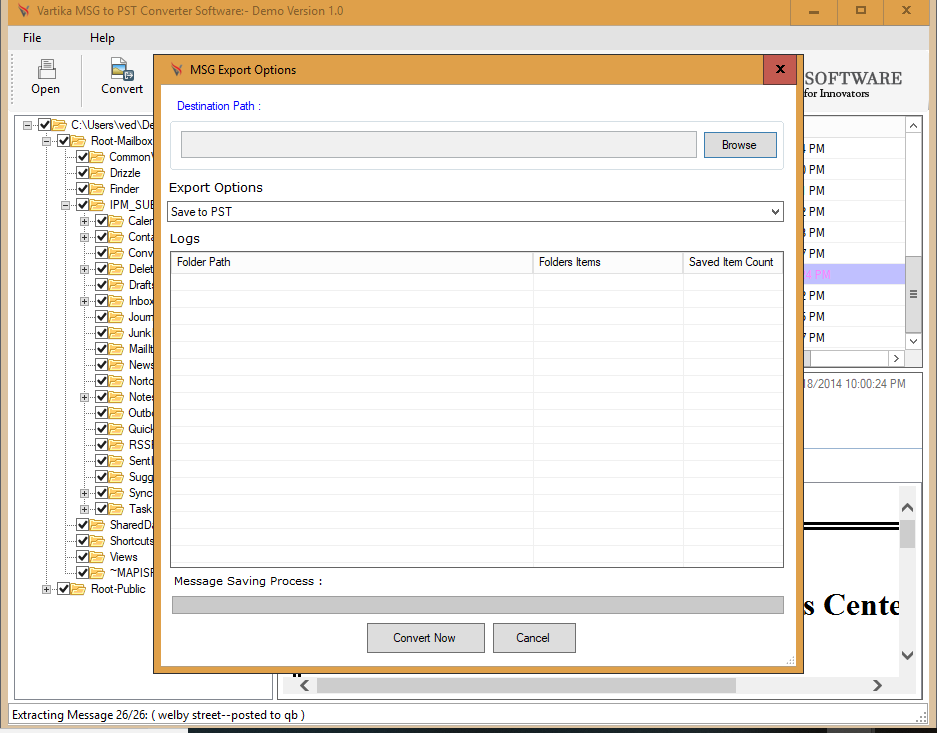Click the highlighted PM row in message list
This screenshot has width=937, height=733.
click(x=853, y=275)
